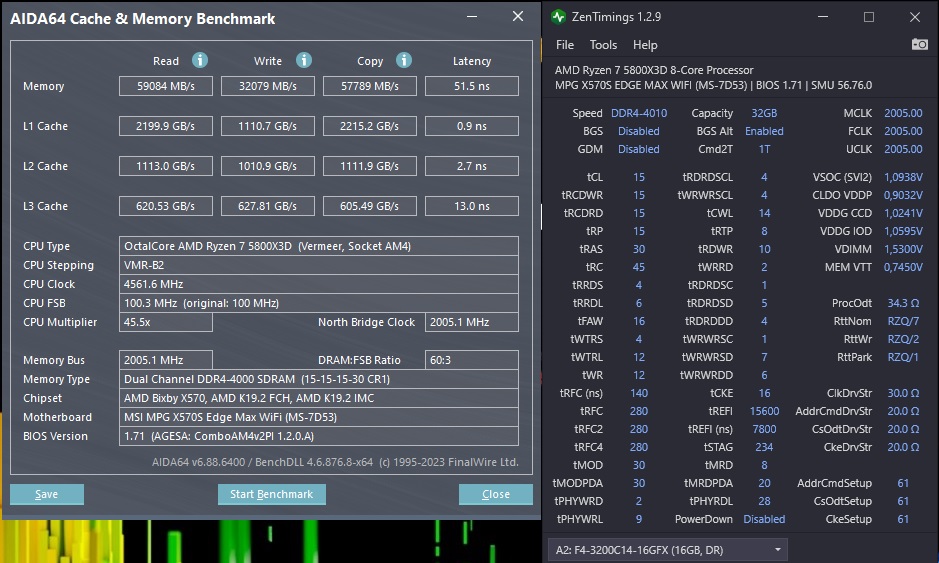Click Memory Write value 32079 MB/s
This screenshot has height=563, width=939.
click(x=268, y=86)
